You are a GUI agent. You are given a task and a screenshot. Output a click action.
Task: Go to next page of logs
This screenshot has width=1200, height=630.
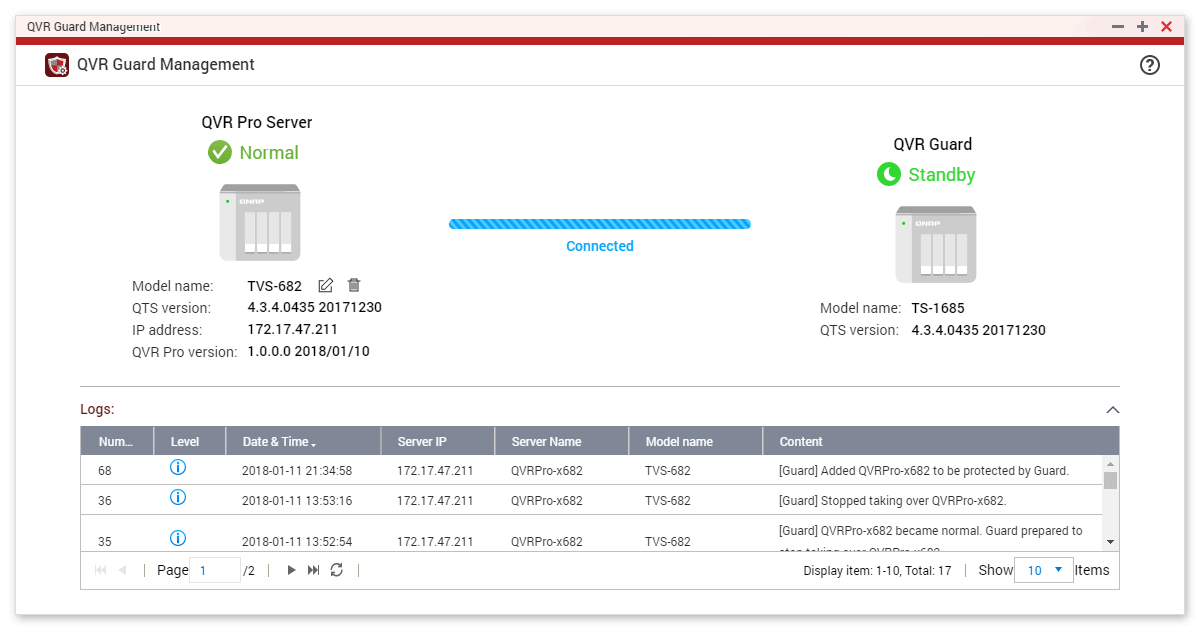click(x=291, y=570)
